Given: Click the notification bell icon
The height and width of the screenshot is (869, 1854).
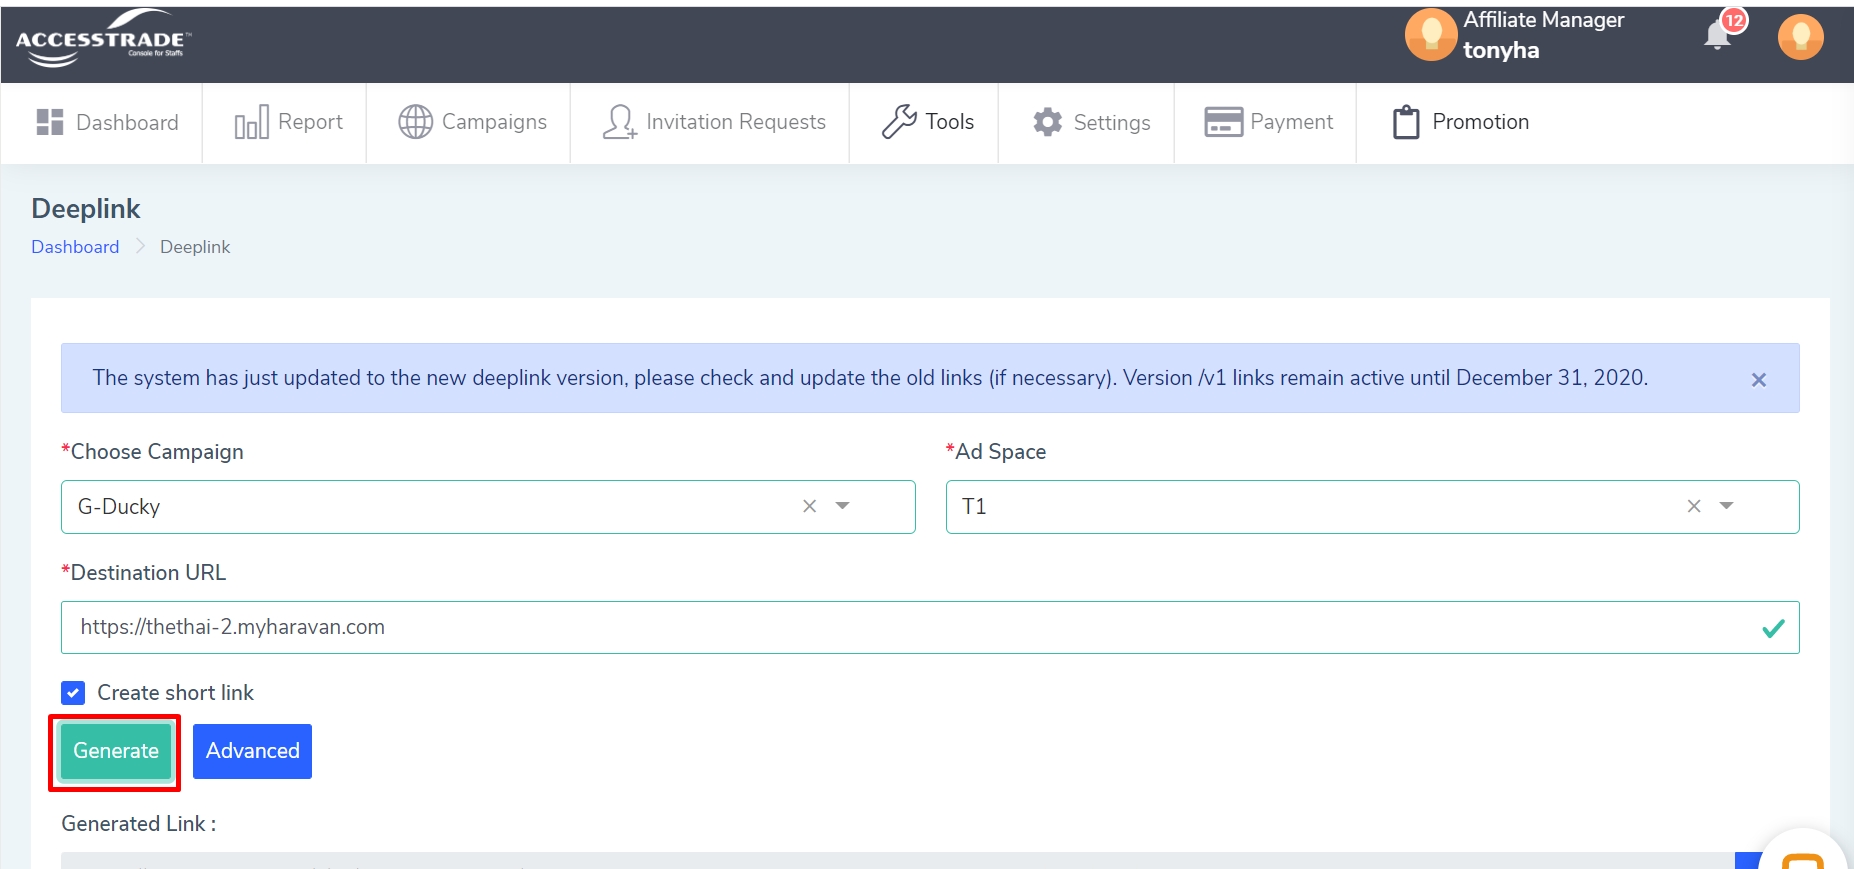Looking at the screenshot, I should [1717, 37].
